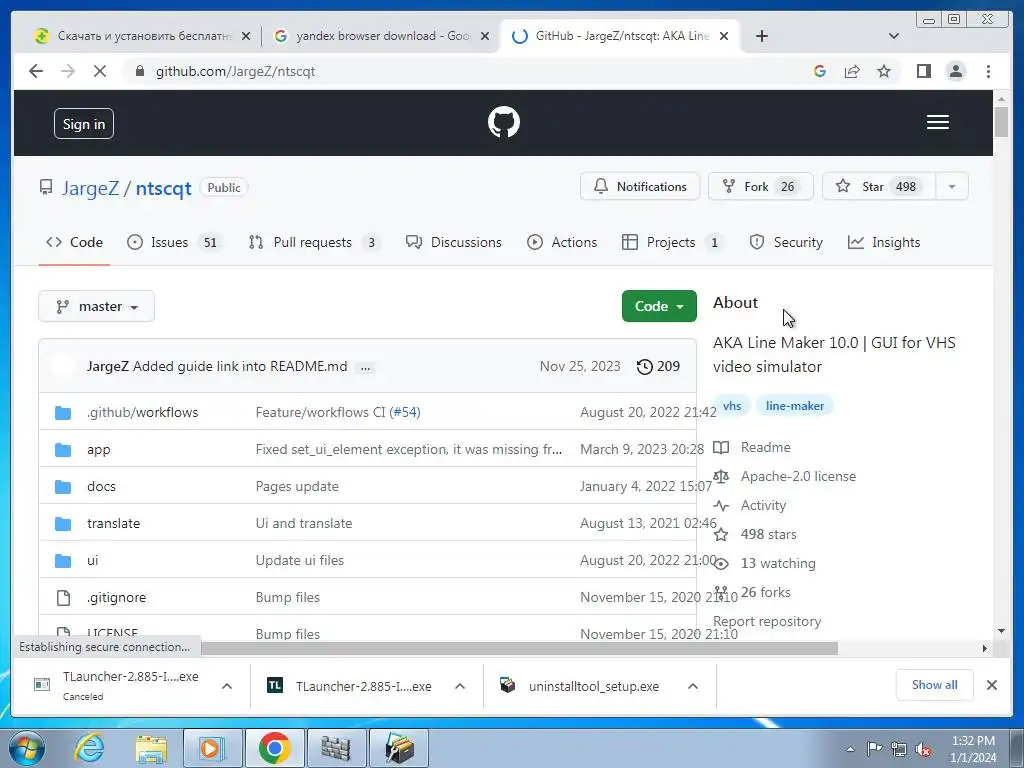1024x768 pixels.
Task: Click the Chrome back arrow
Action: coord(36,71)
